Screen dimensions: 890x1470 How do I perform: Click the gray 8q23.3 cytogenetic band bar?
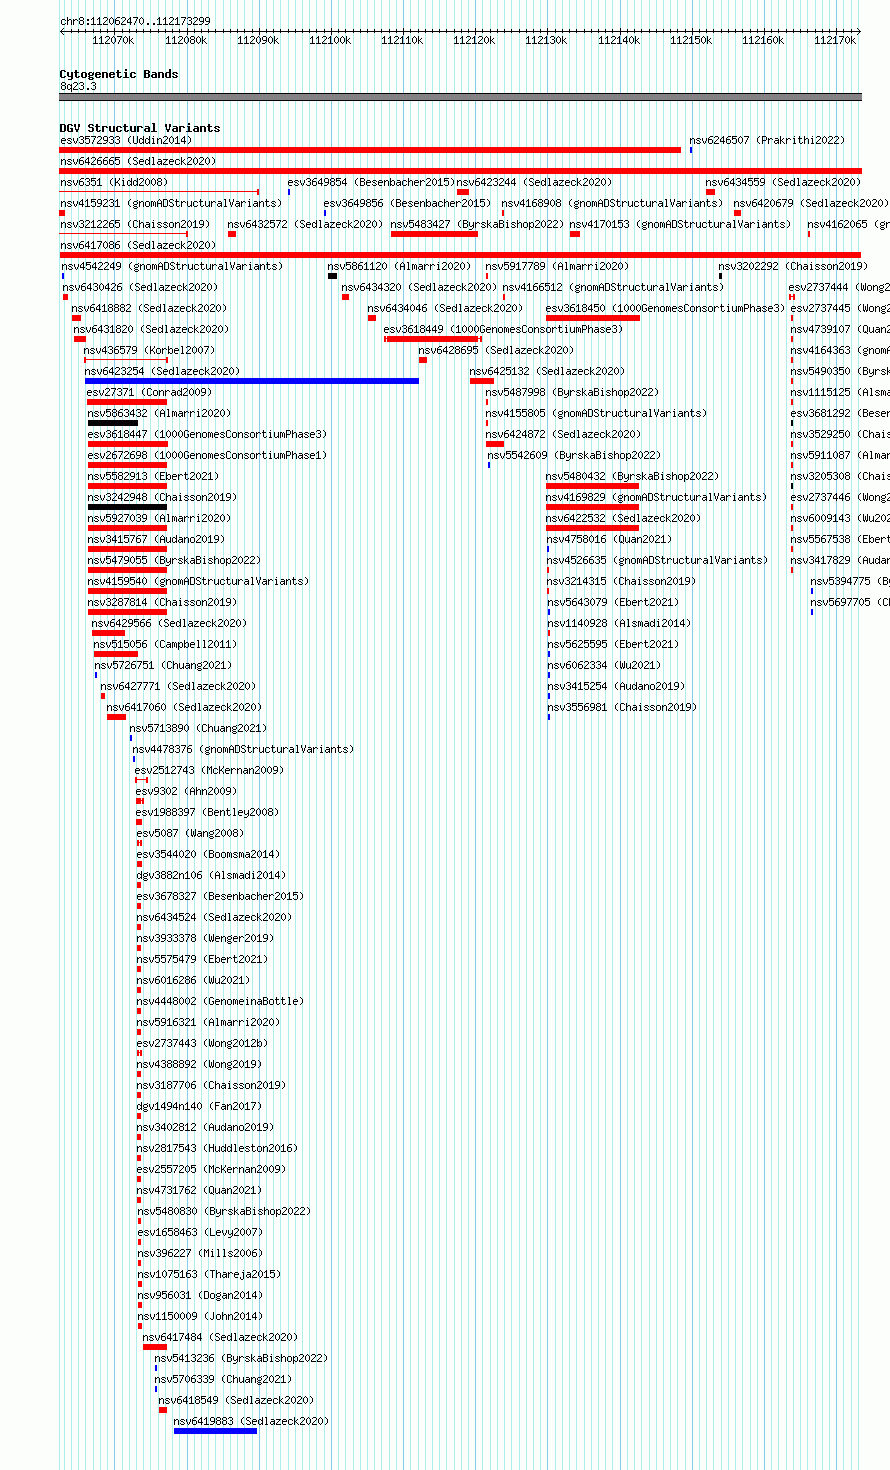pyautogui.click(x=461, y=97)
